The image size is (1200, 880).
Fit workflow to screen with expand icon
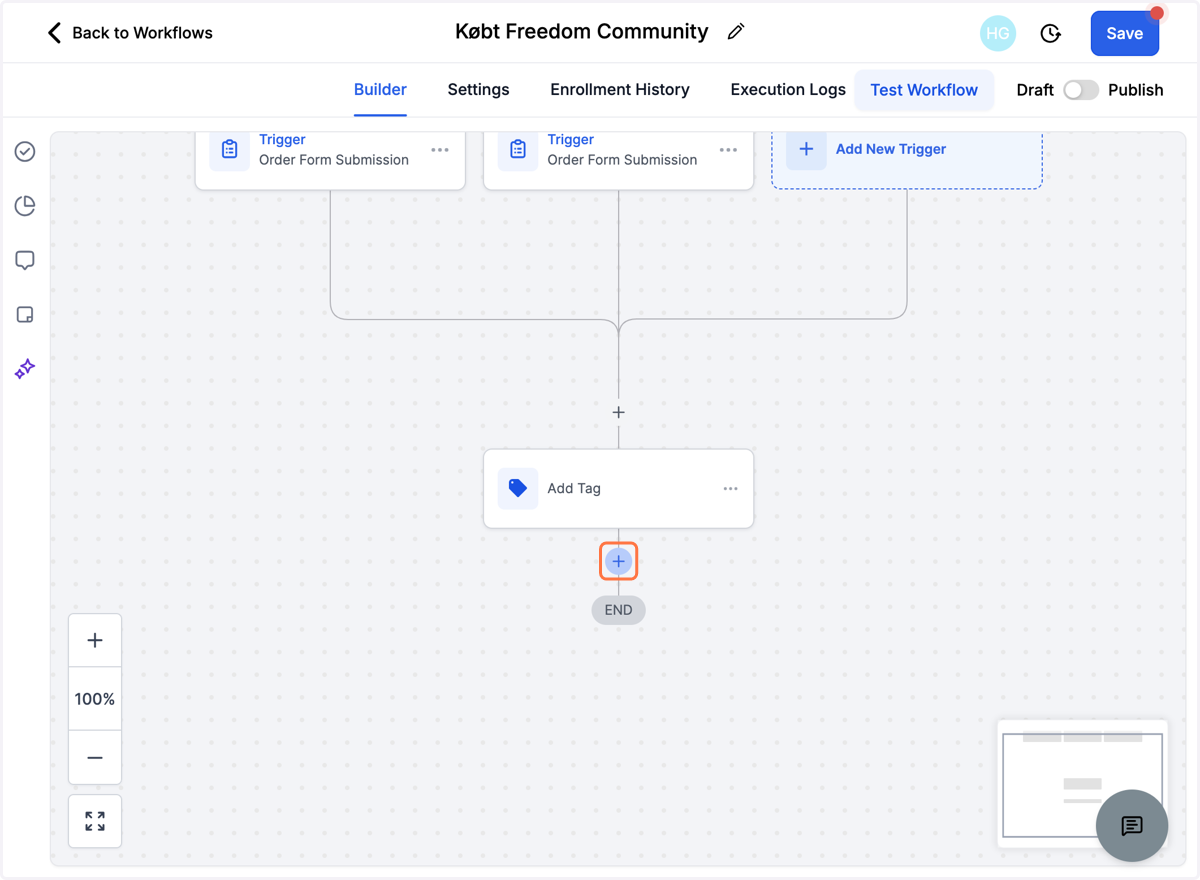[95, 822]
